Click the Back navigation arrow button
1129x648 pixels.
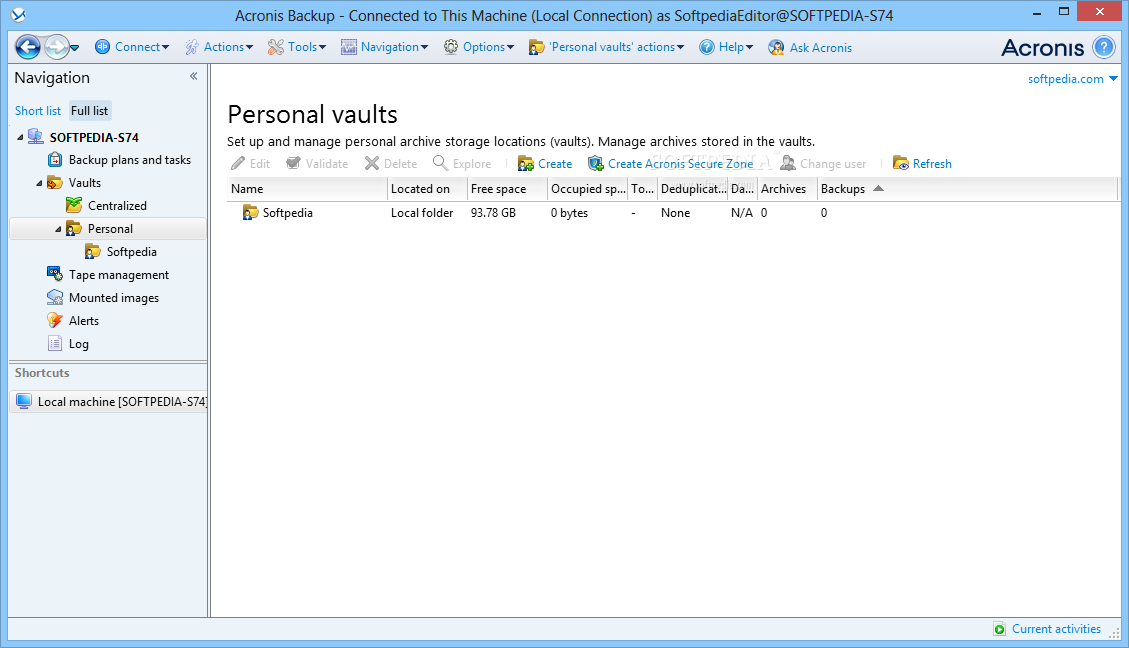[x=28, y=48]
